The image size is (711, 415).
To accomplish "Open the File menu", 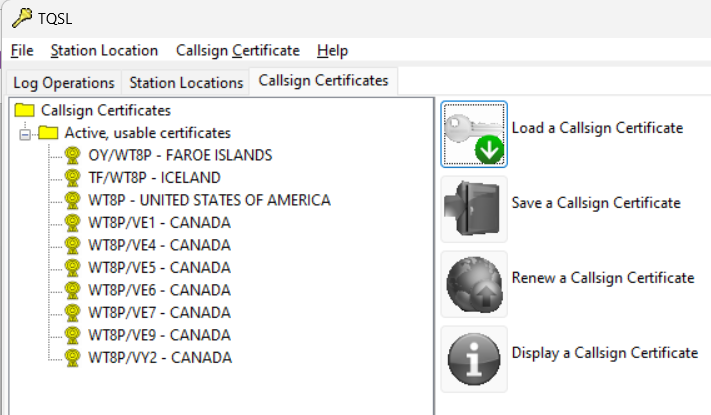I will point(22,50).
